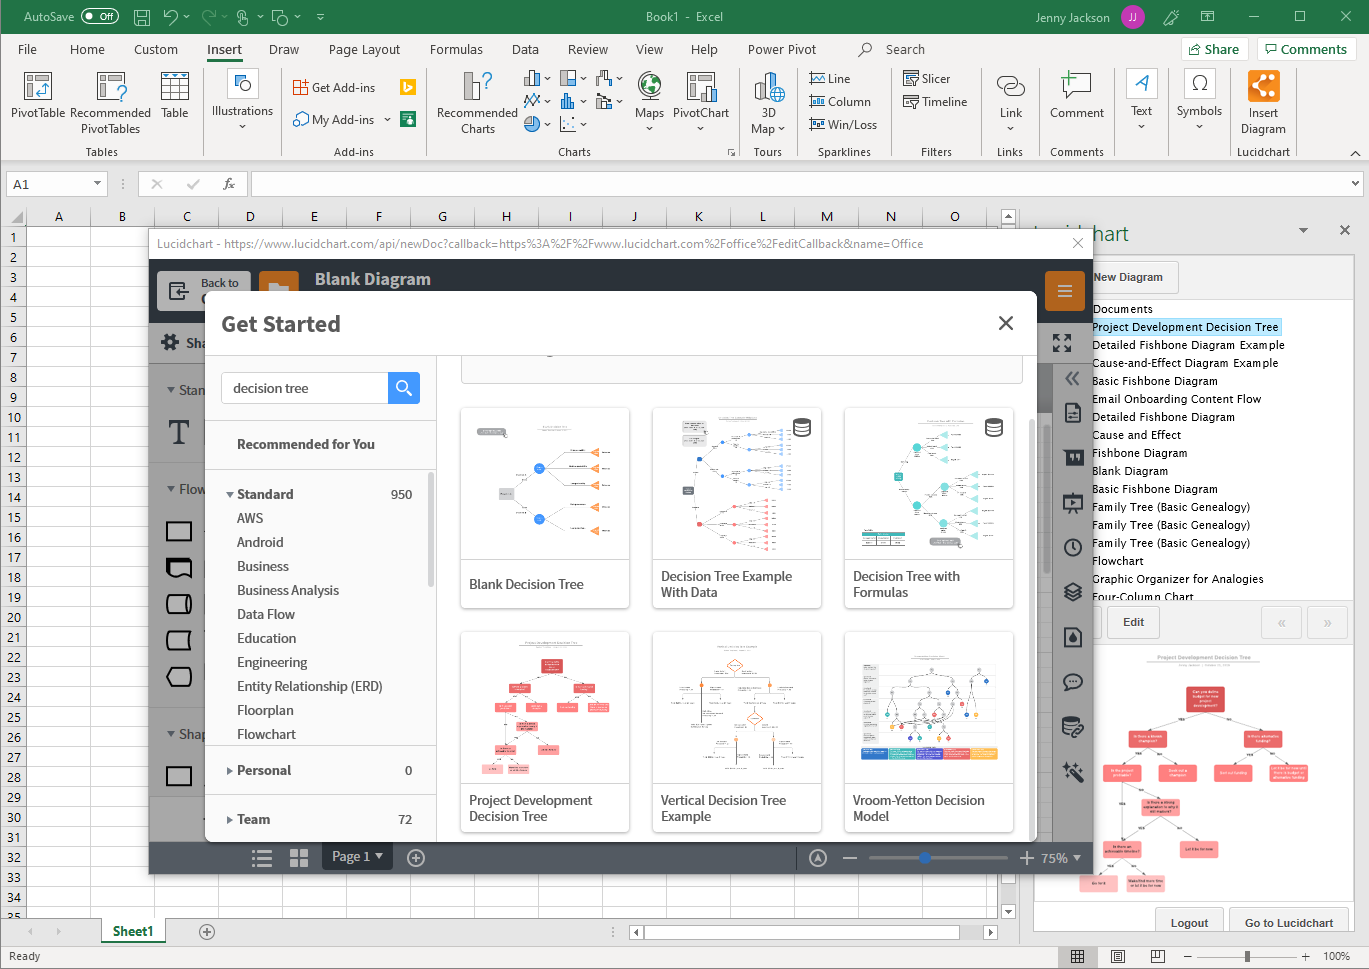Switch to the Page Layout tab
Image resolution: width=1369 pixels, height=969 pixels.
click(x=364, y=50)
